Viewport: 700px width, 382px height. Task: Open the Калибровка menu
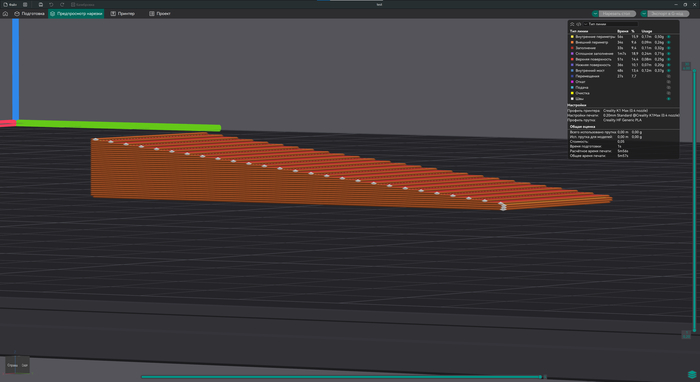coord(83,4)
